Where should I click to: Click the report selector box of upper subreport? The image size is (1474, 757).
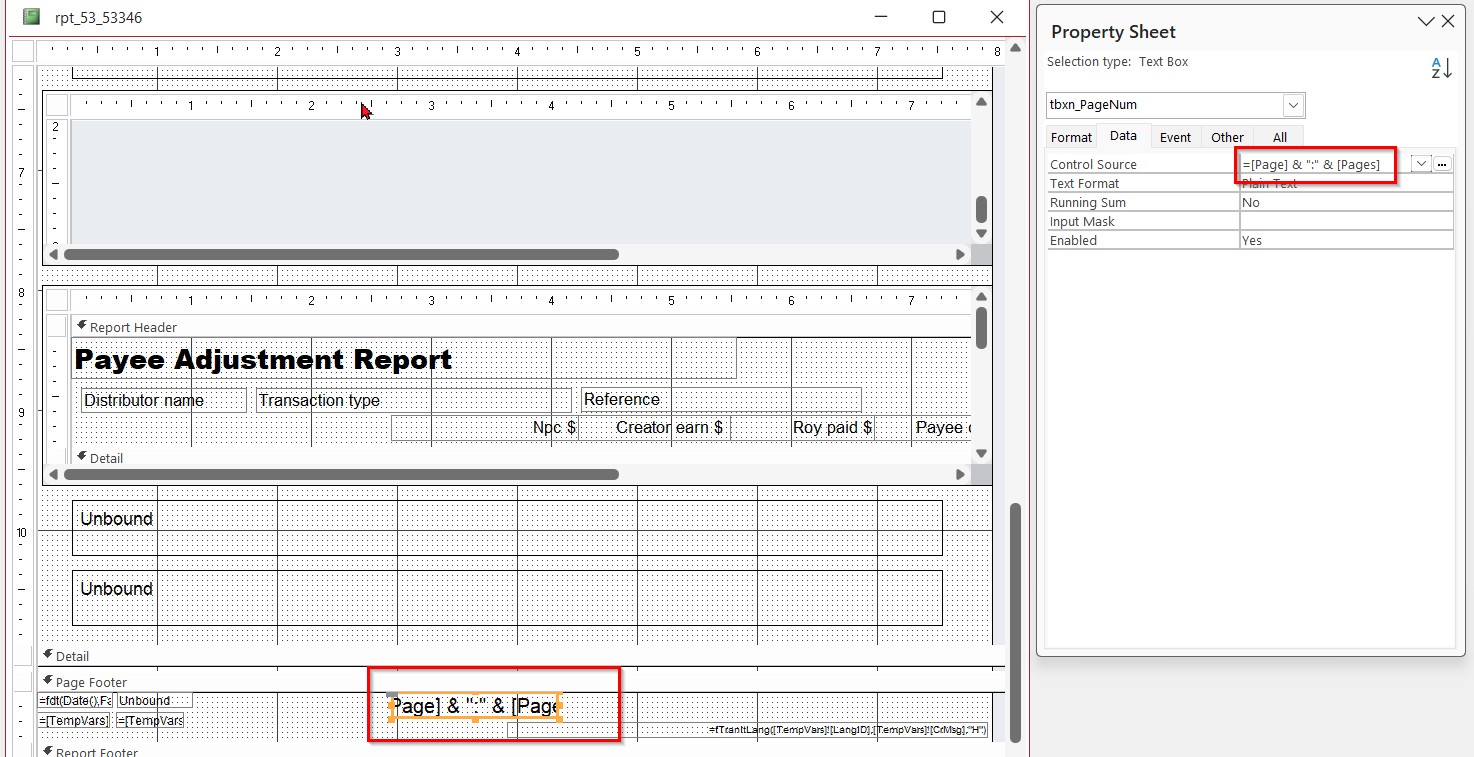[57, 105]
